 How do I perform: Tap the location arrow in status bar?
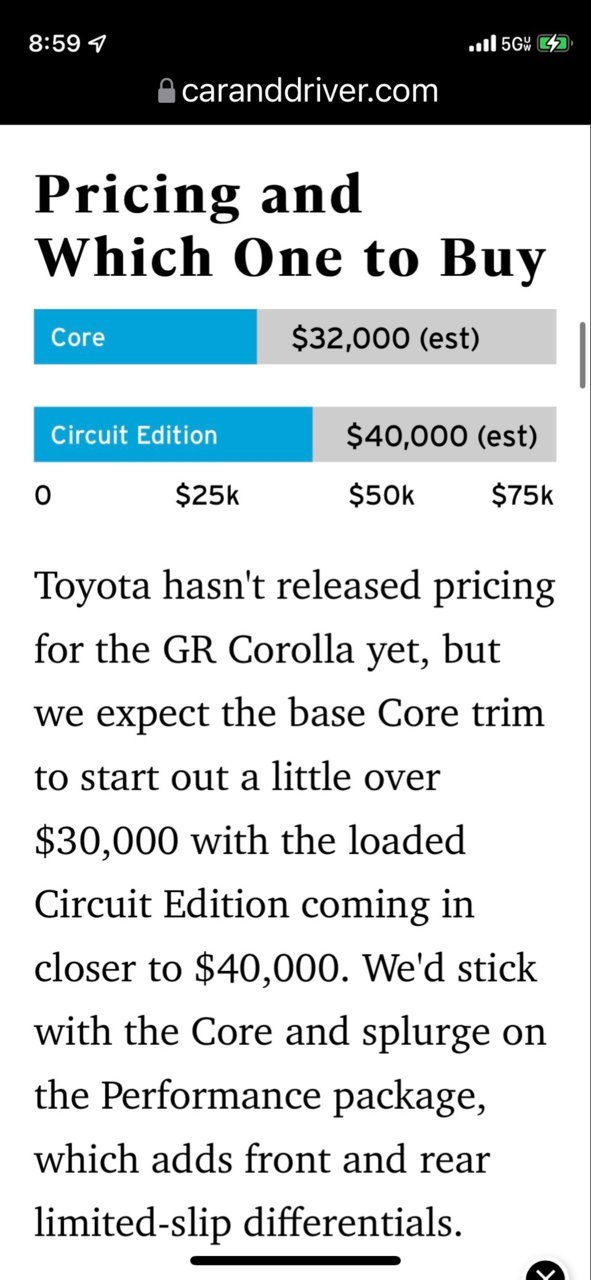pos(98,45)
